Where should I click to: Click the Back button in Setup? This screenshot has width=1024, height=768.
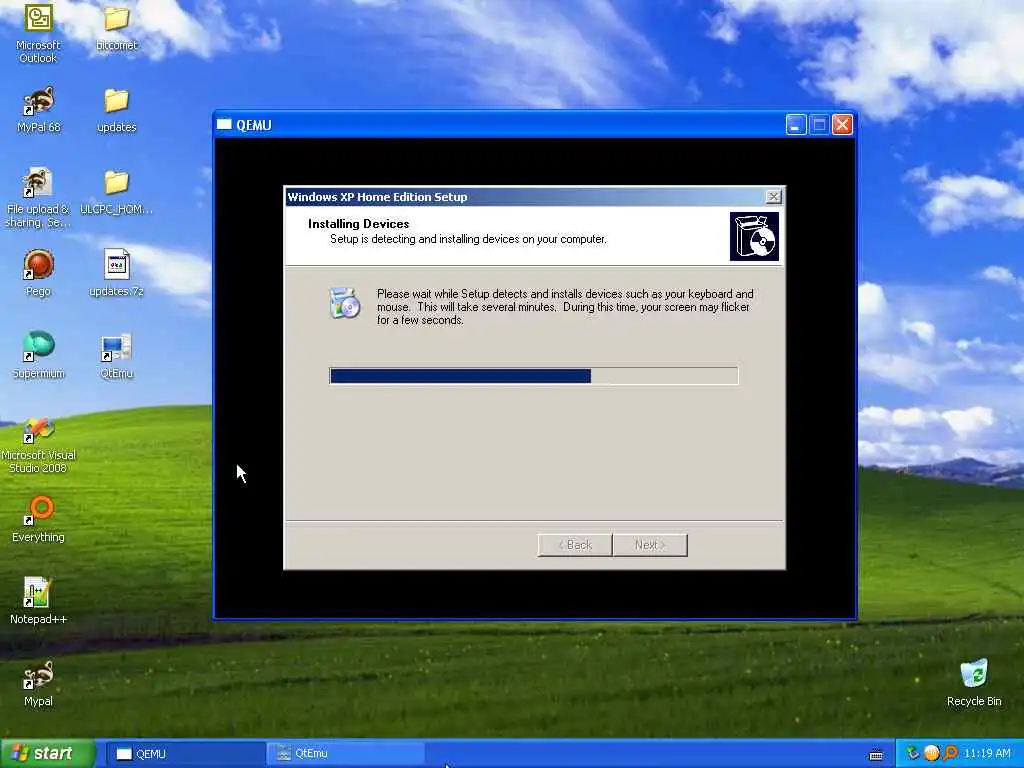point(575,545)
